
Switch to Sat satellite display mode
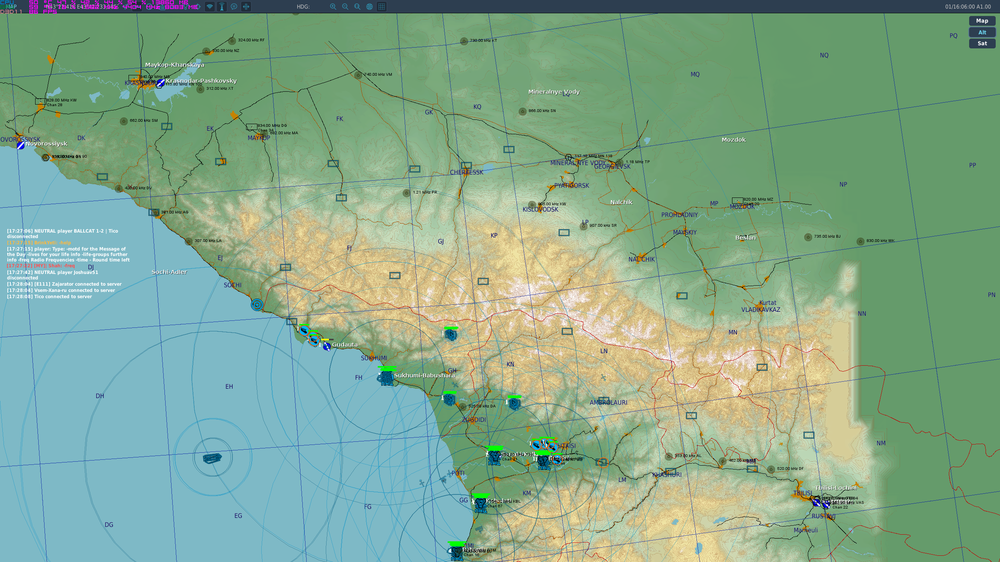(x=982, y=43)
